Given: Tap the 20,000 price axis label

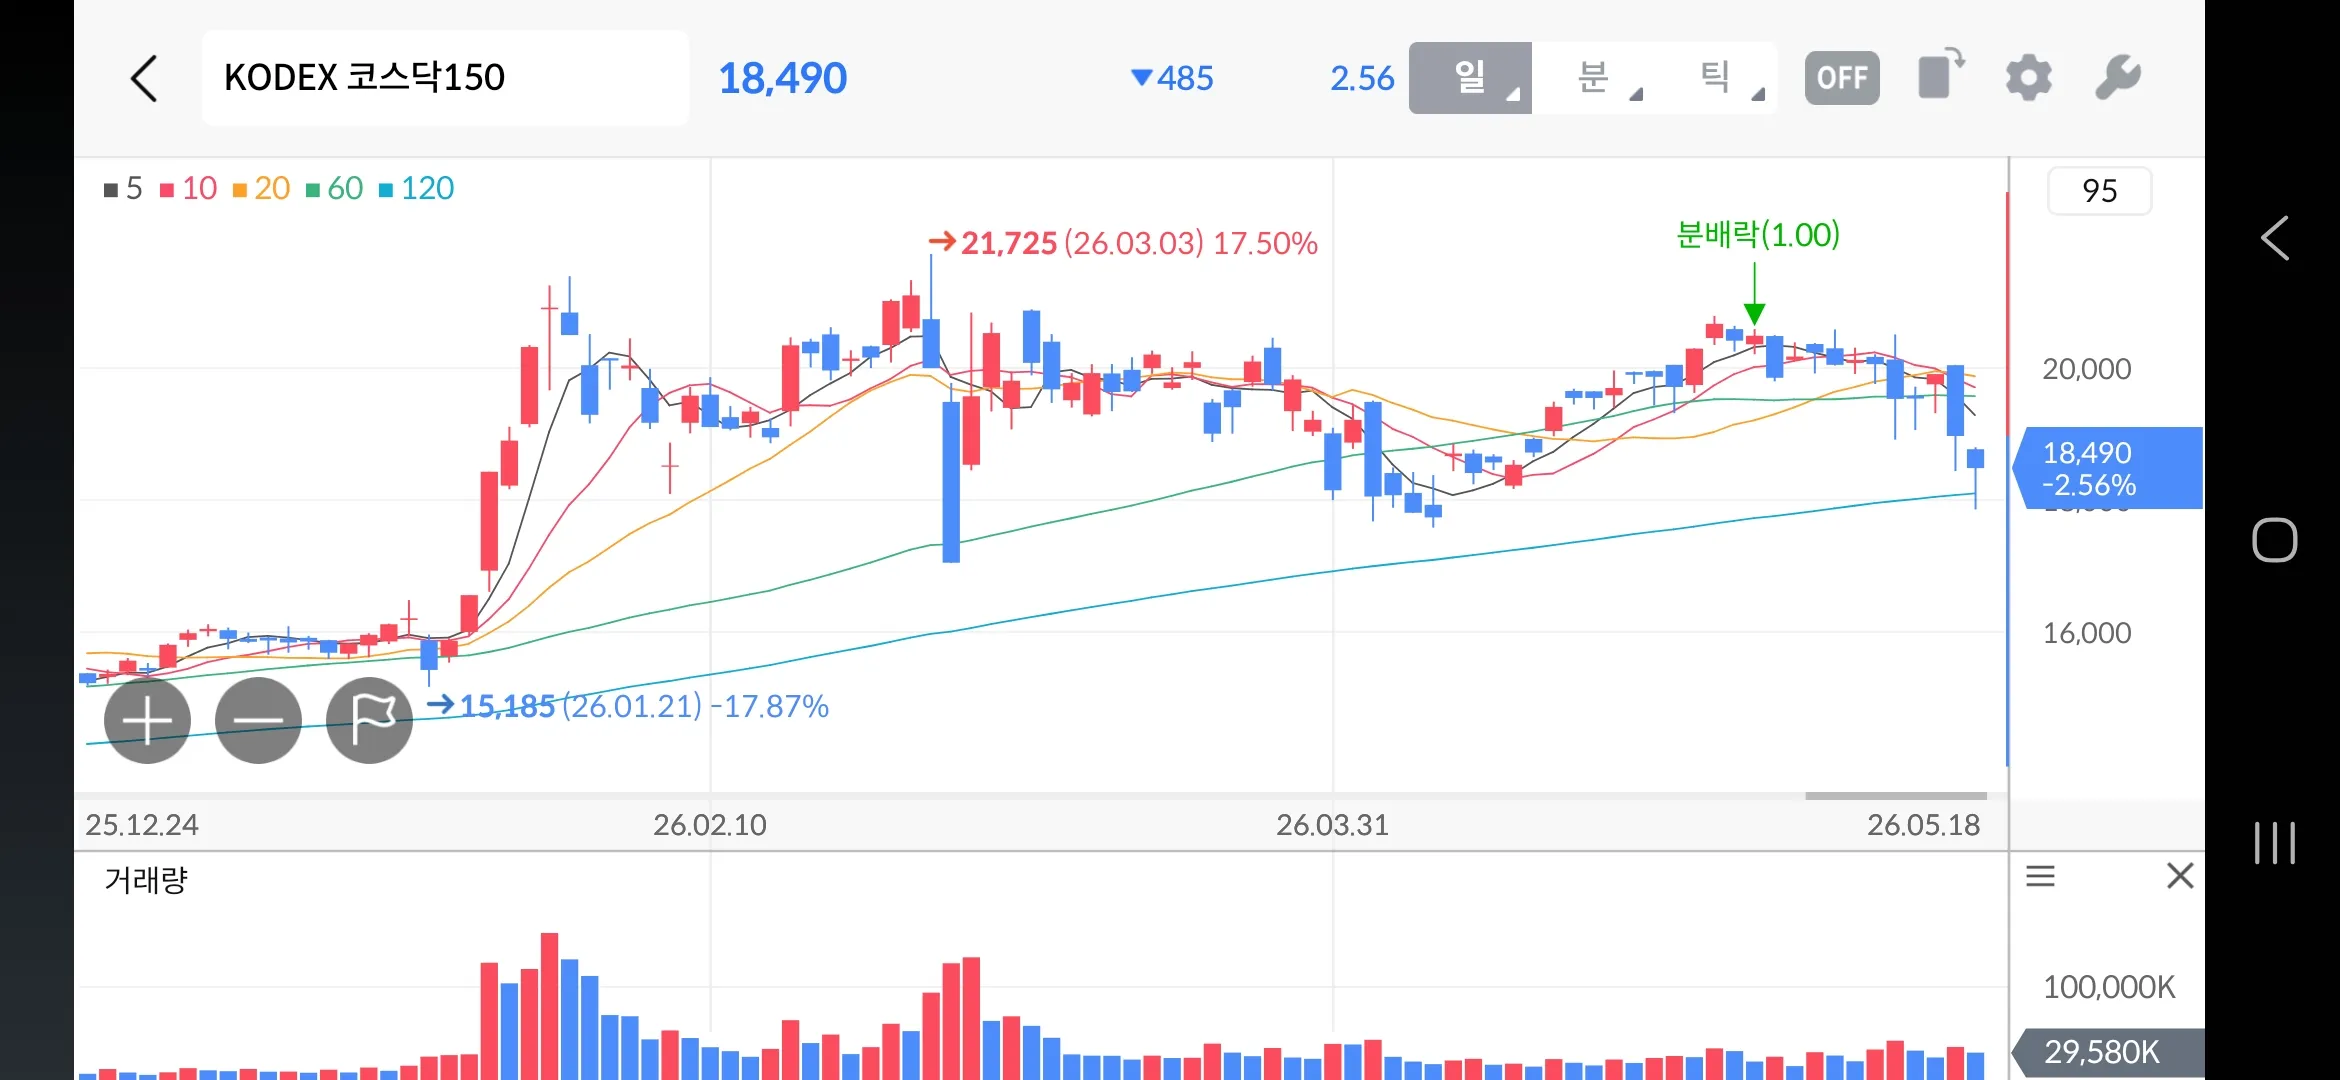Looking at the screenshot, I should (2086, 369).
